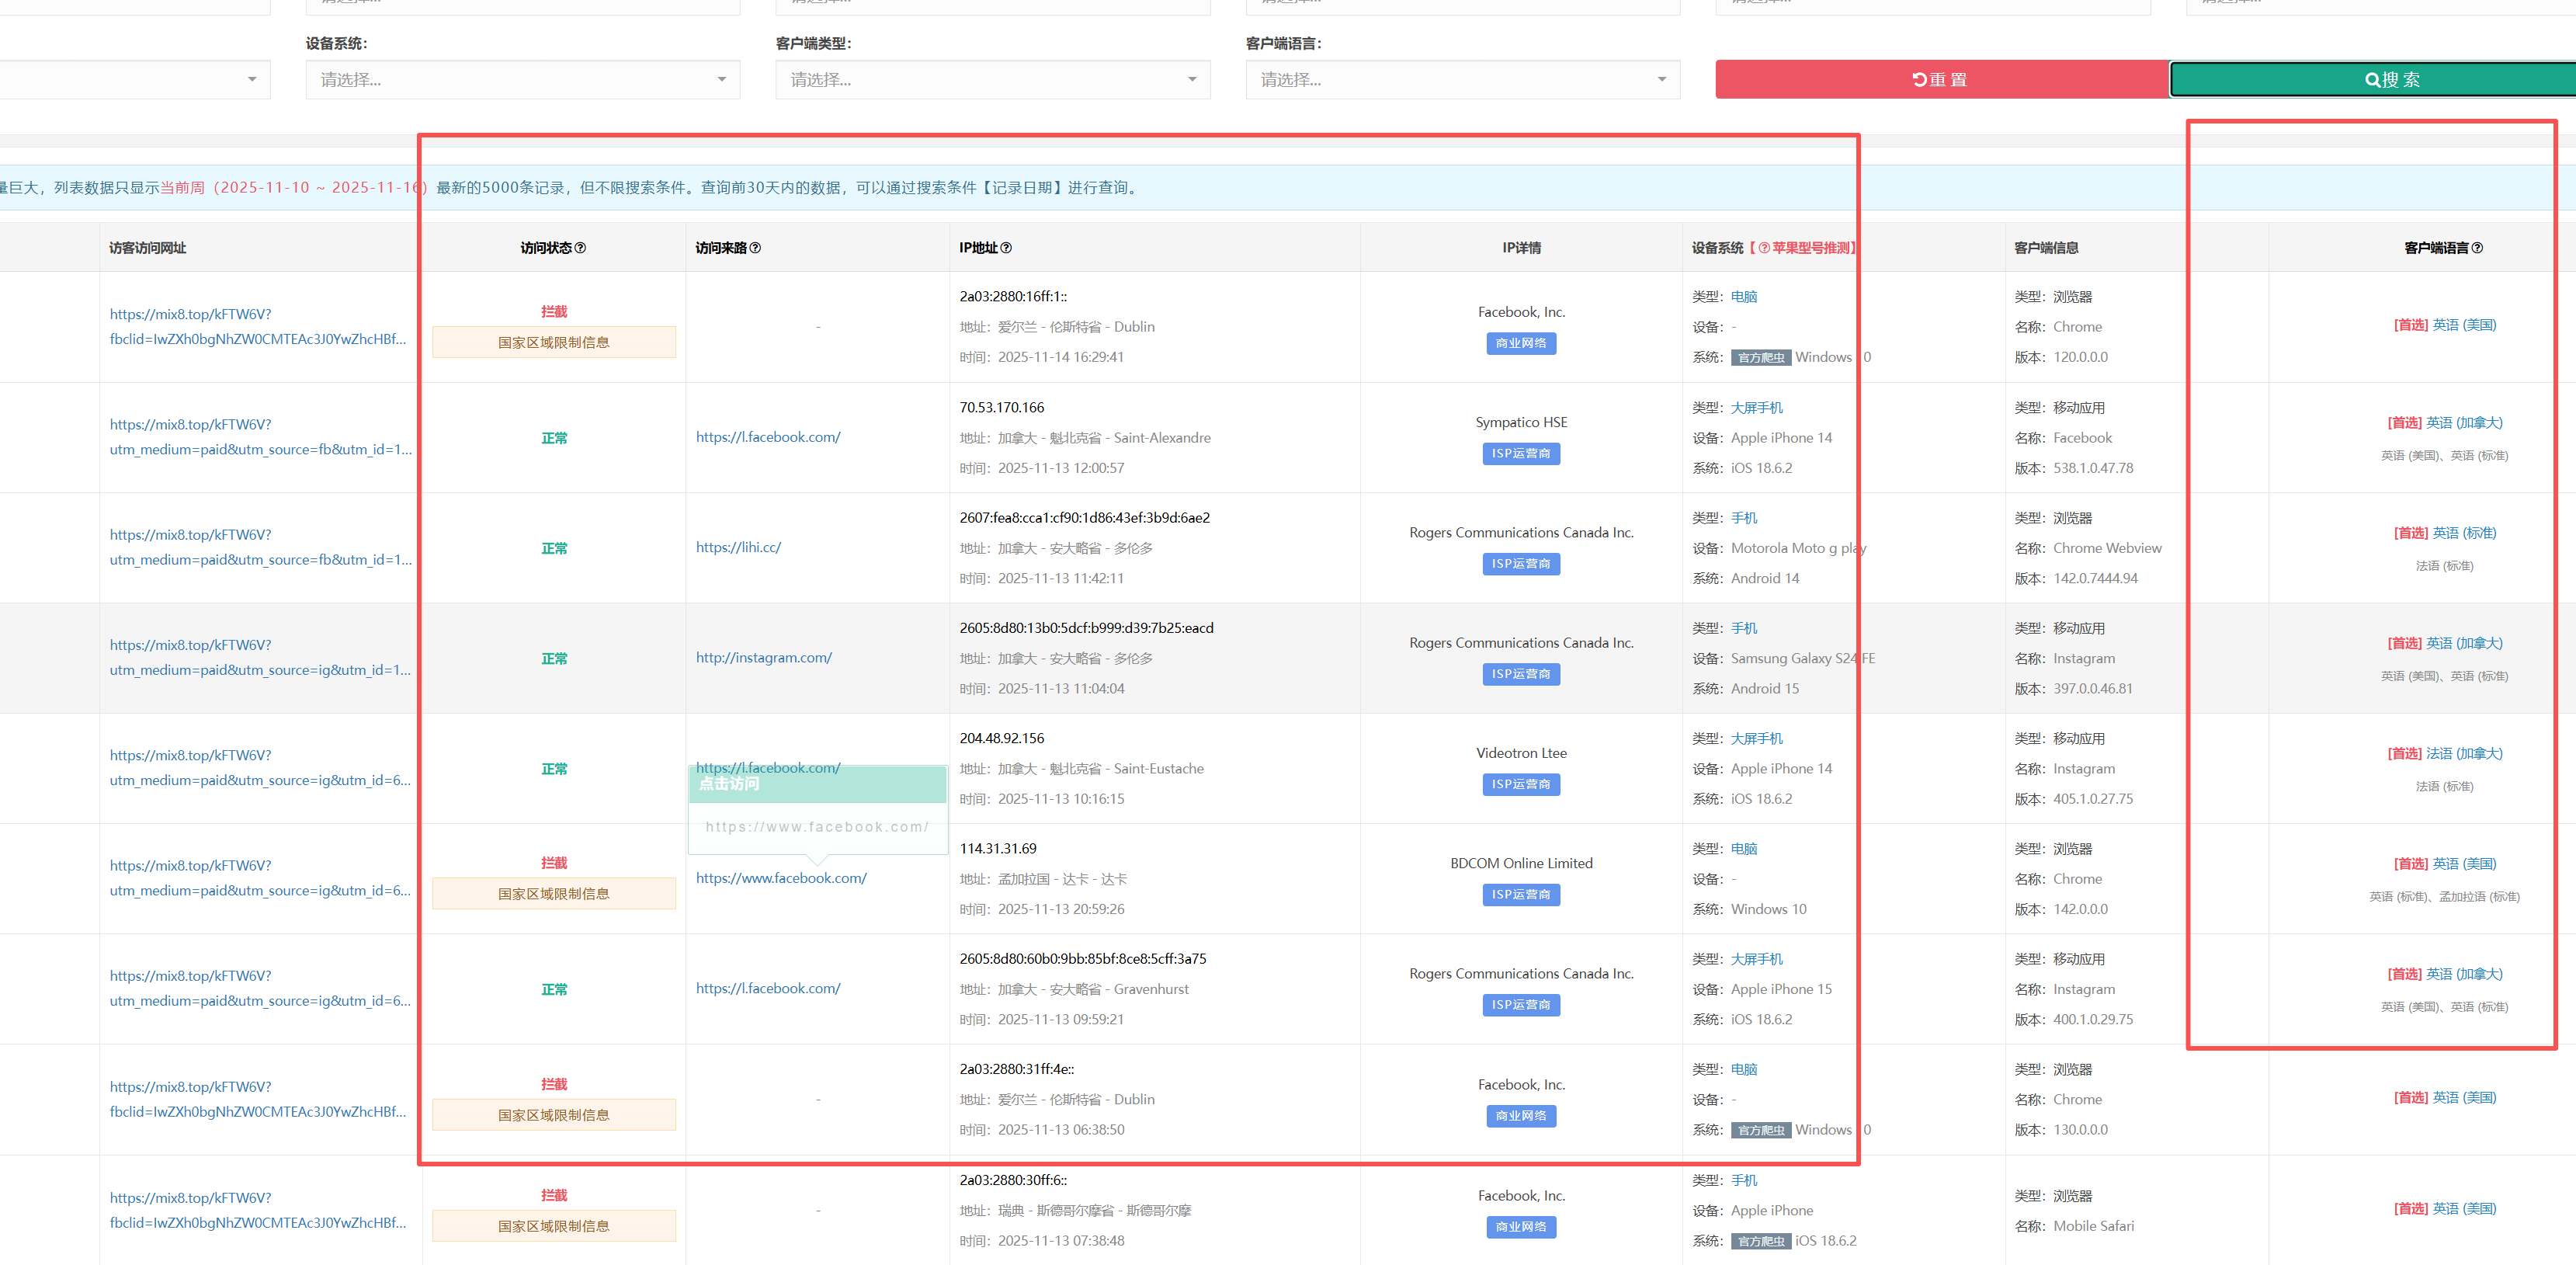Open the 客户端类型 dropdown
This screenshot has height=1265, width=2576.
pos(992,80)
